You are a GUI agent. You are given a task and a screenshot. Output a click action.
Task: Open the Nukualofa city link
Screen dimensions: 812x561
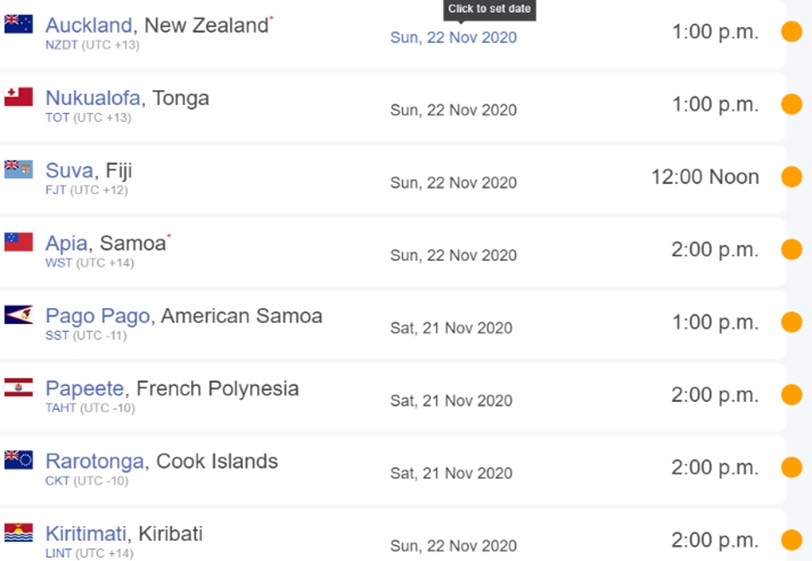coord(93,98)
